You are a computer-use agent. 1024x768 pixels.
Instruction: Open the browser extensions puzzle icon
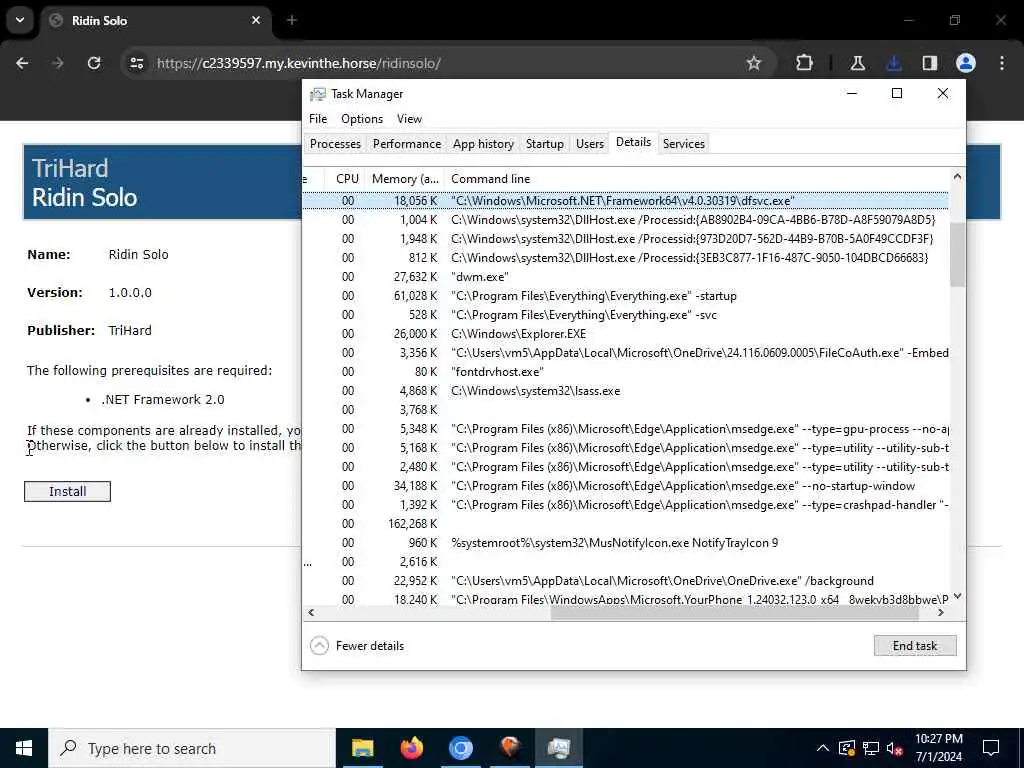805,63
